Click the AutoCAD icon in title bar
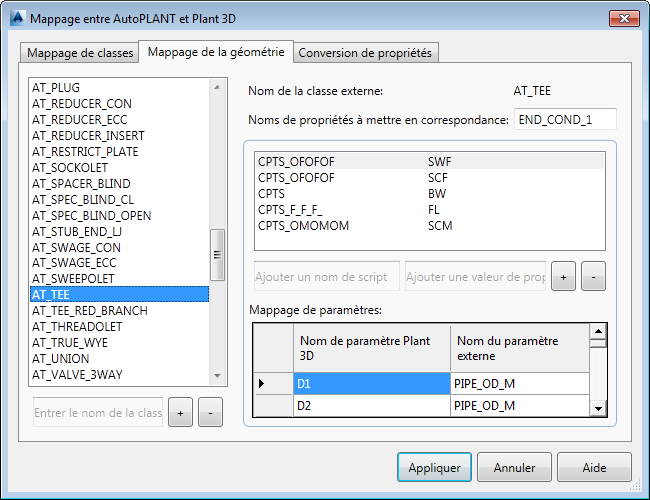Image resolution: width=650 pixels, height=500 pixels. (17, 18)
